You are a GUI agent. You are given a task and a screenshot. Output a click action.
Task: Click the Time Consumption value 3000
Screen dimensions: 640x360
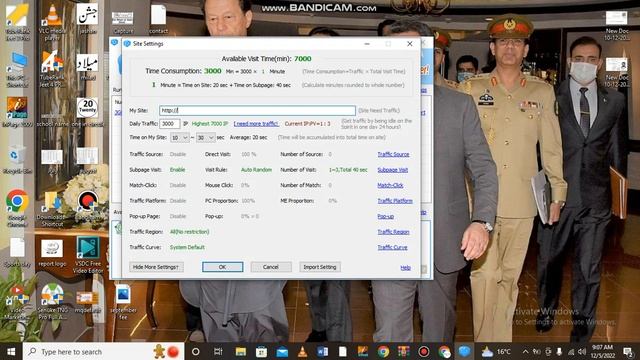click(213, 71)
